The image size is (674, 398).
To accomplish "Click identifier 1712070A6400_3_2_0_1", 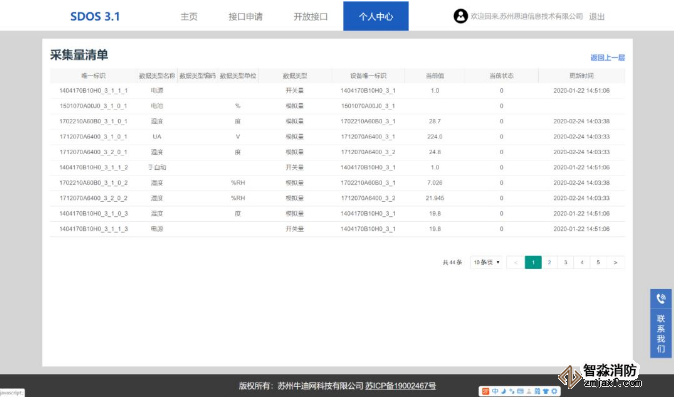I will click(93, 152).
